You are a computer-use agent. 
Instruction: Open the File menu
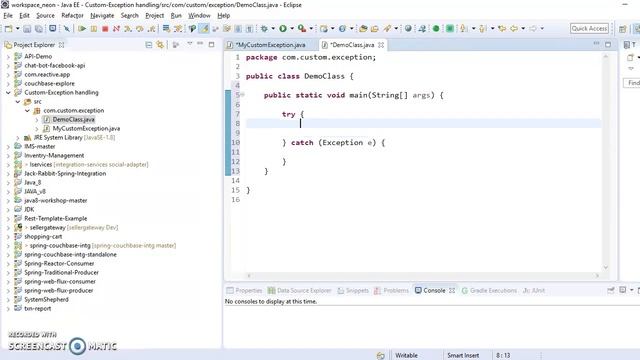pyautogui.click(x=8, y=16)
